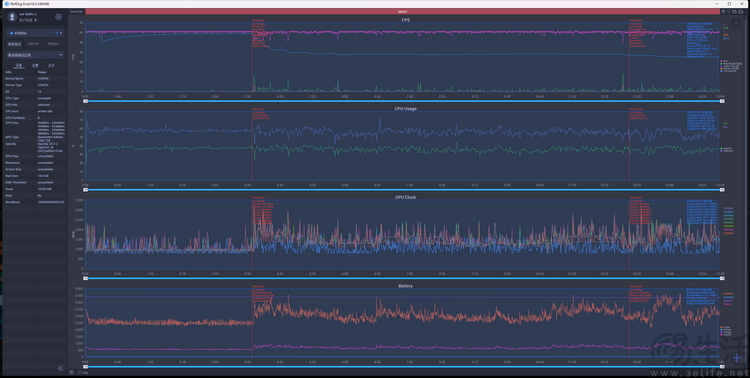Click the OpenGL row in info table
The height and width of the screenshot is (378, 750).
click(x=35, y=147)
